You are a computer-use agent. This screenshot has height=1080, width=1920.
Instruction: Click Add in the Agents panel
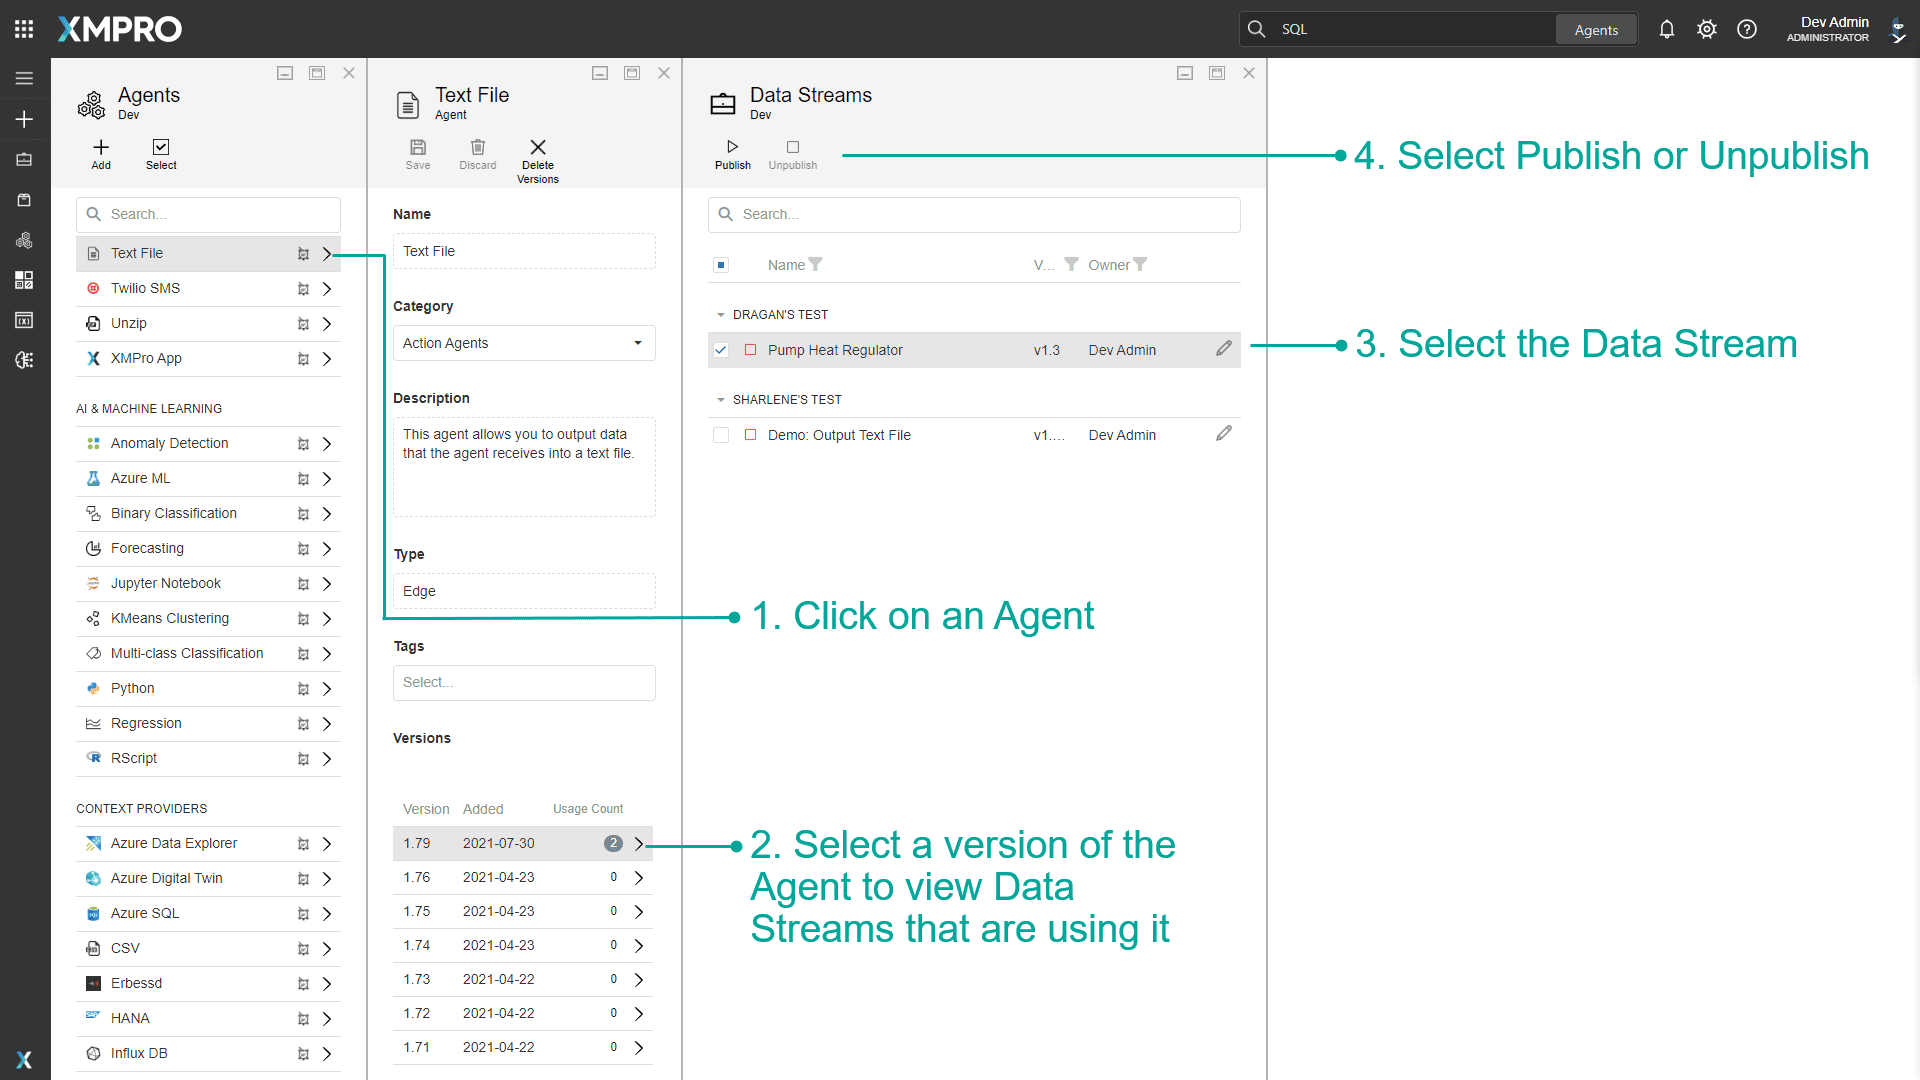pos(100,155)
